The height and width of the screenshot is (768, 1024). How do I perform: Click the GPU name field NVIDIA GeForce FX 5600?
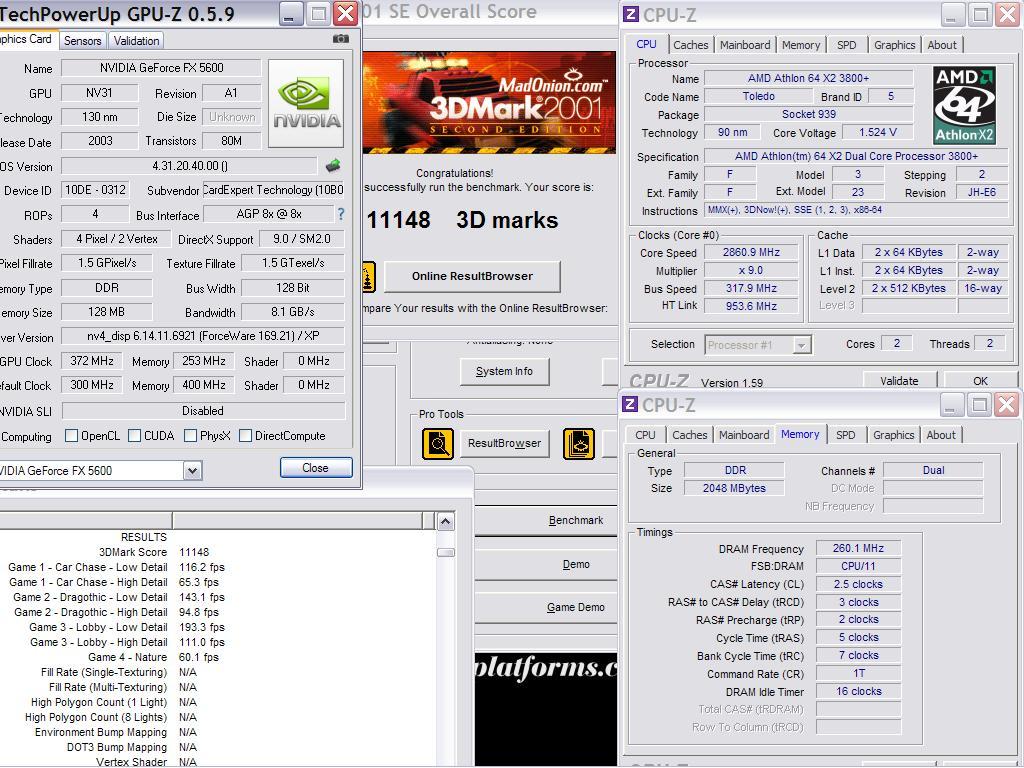pyautogui.click(x=161, y=68)
